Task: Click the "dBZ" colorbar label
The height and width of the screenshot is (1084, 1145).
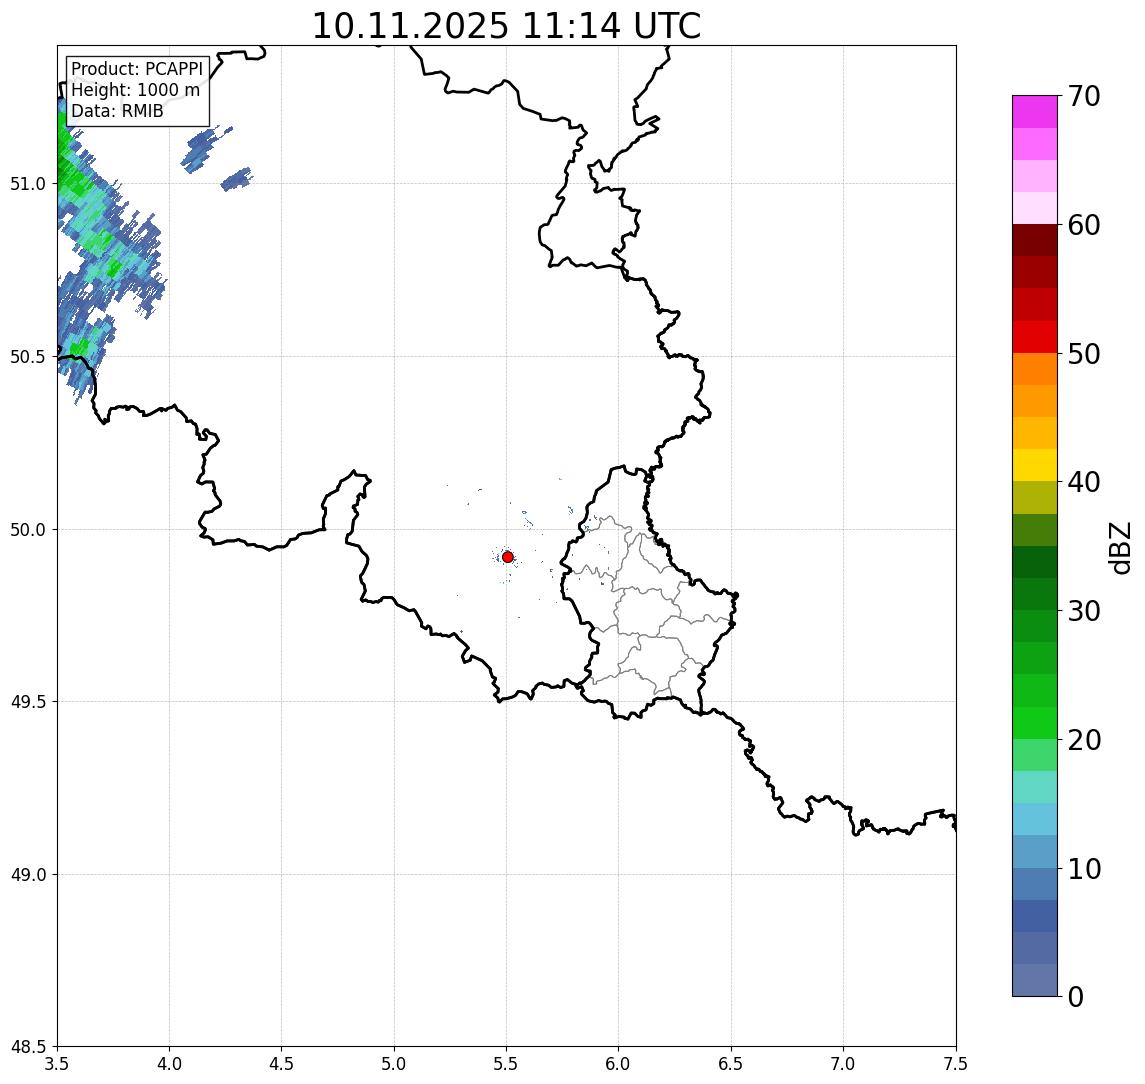Action: tap(1119, 548)
